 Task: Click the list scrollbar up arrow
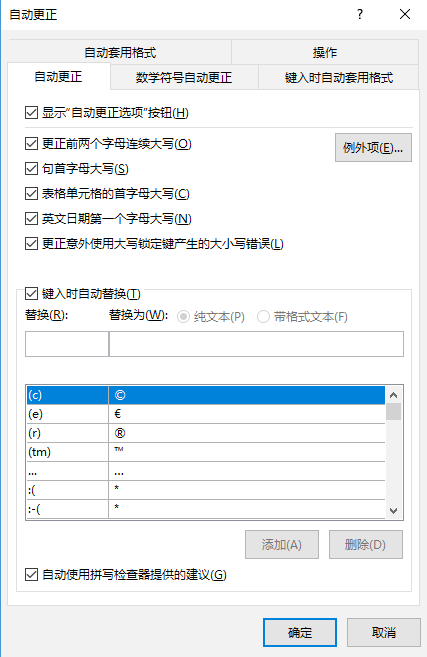[393, 395]
